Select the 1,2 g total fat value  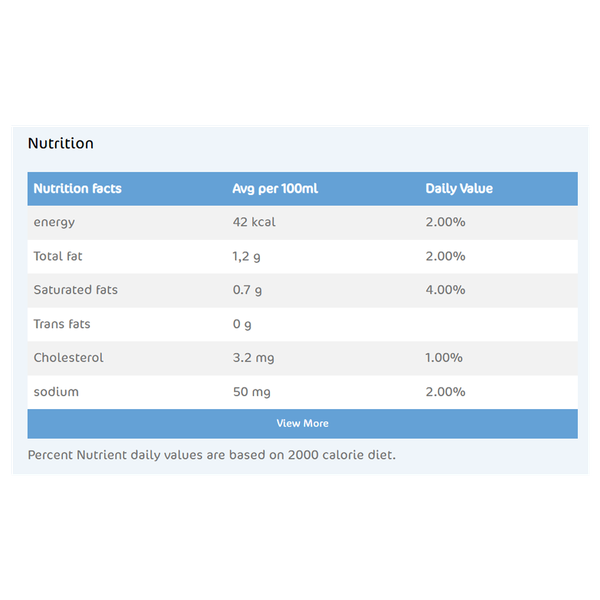[x=246, y=256]
